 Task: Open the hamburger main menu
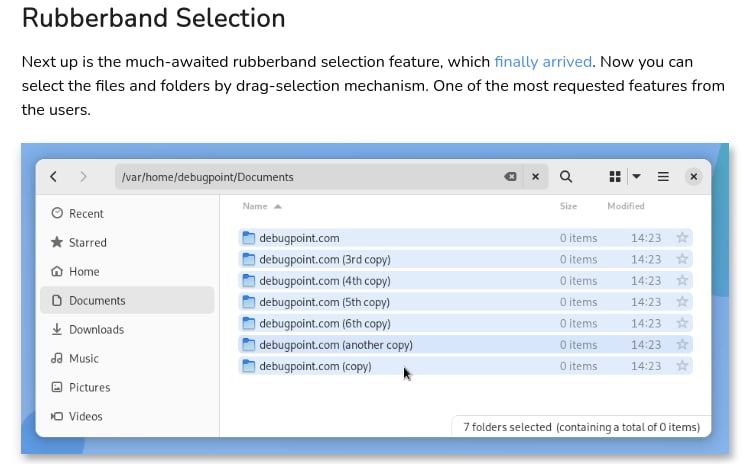pyautogui.click(x=663, y=177)
